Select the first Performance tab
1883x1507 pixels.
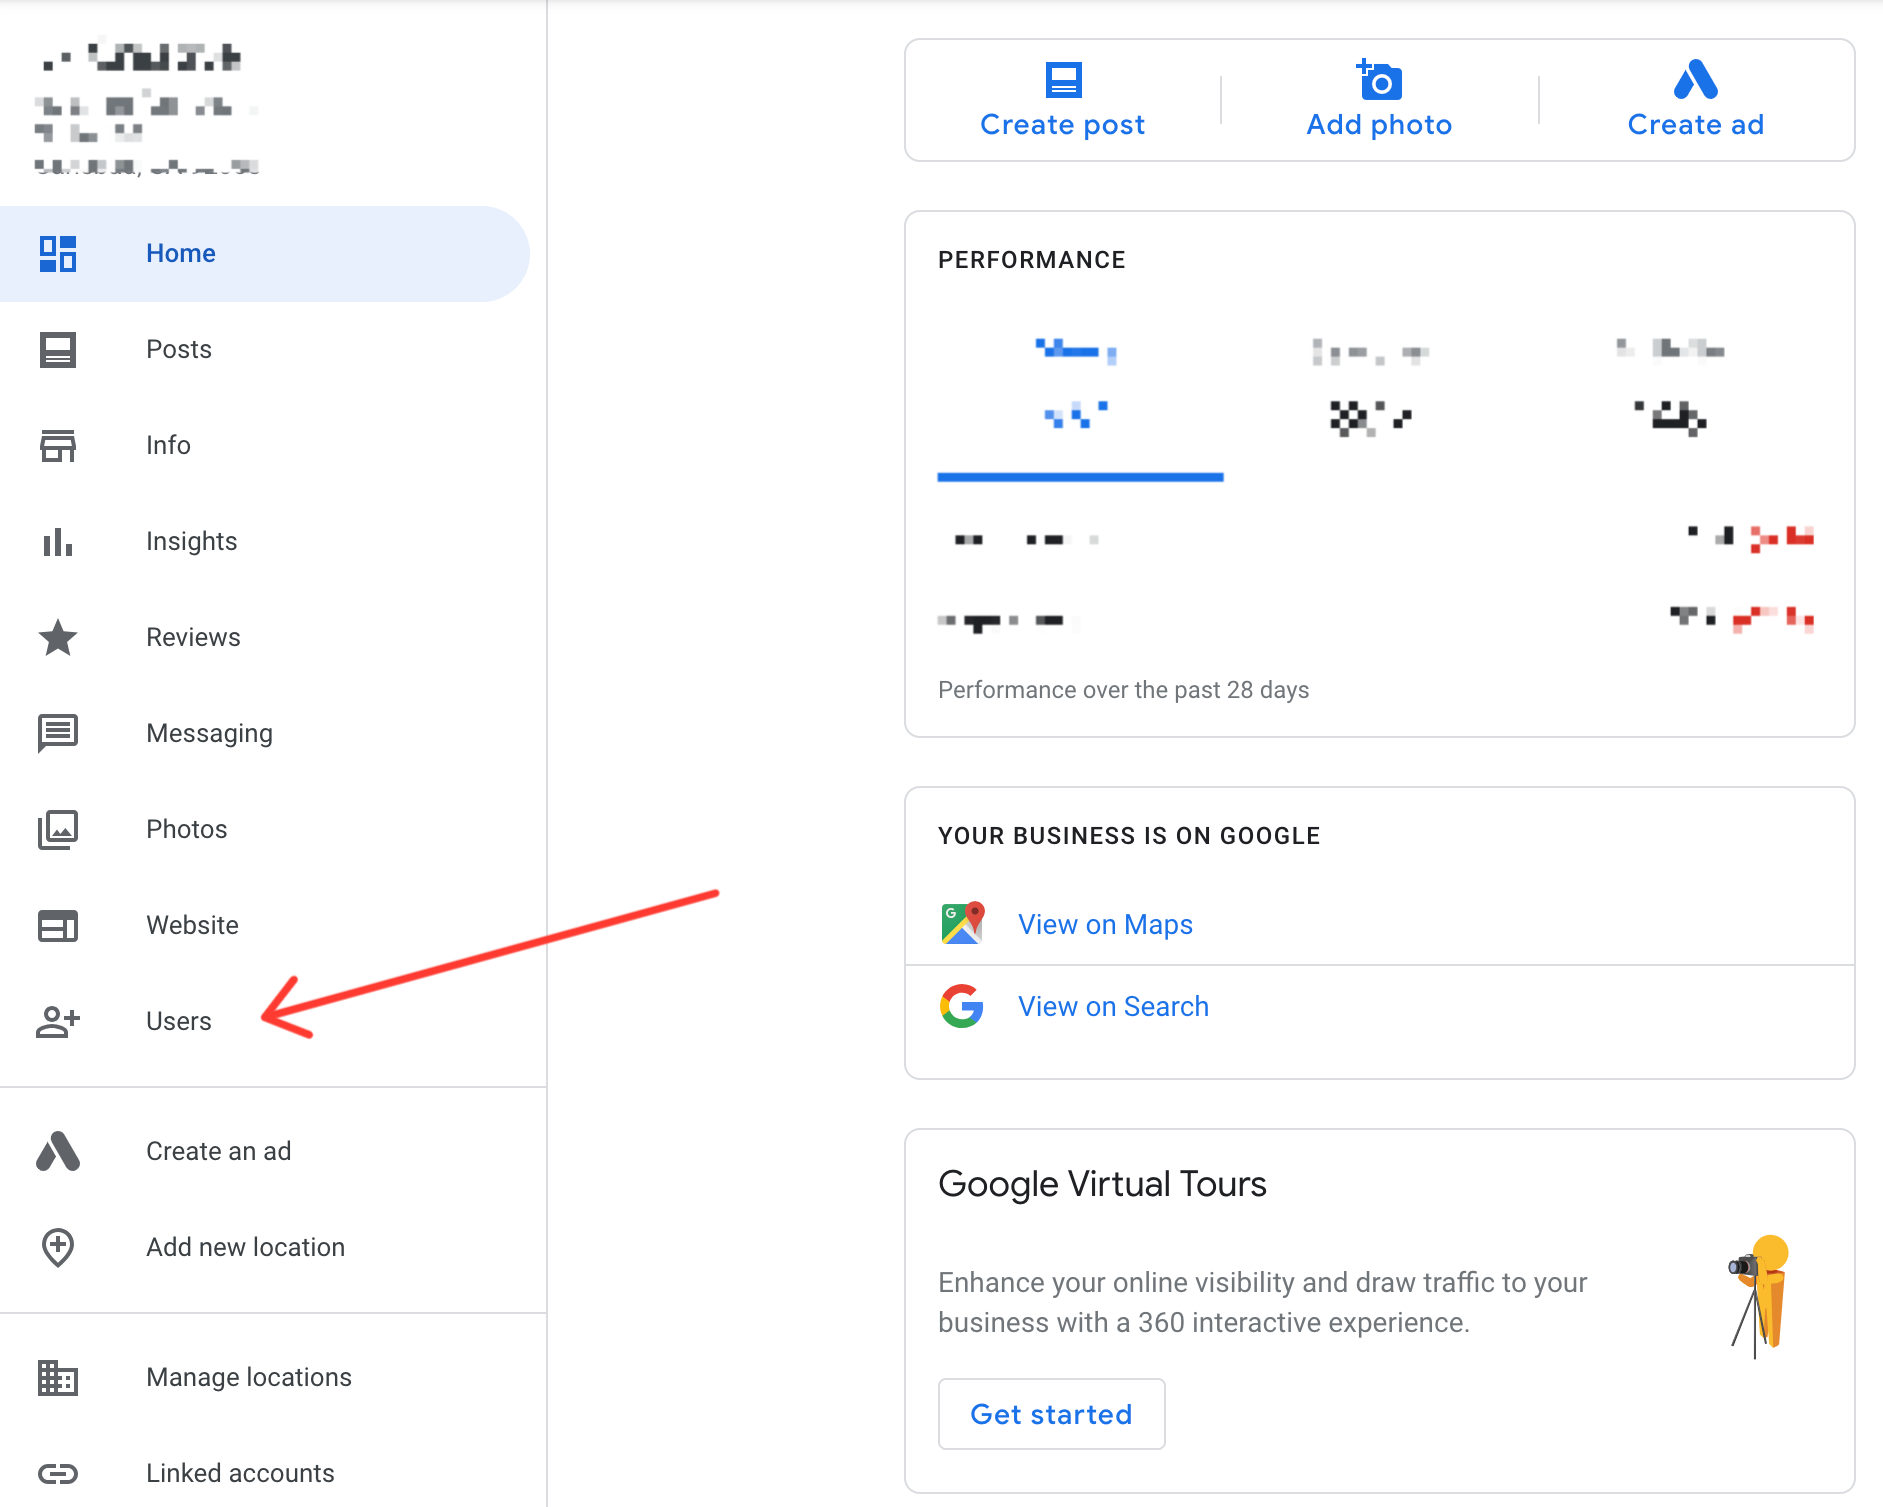pyautogui.click(x=1080, y=390)
